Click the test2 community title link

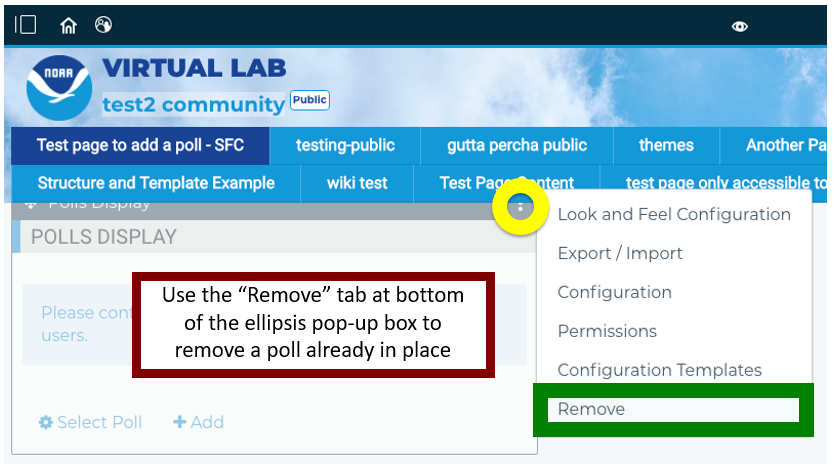194,104
